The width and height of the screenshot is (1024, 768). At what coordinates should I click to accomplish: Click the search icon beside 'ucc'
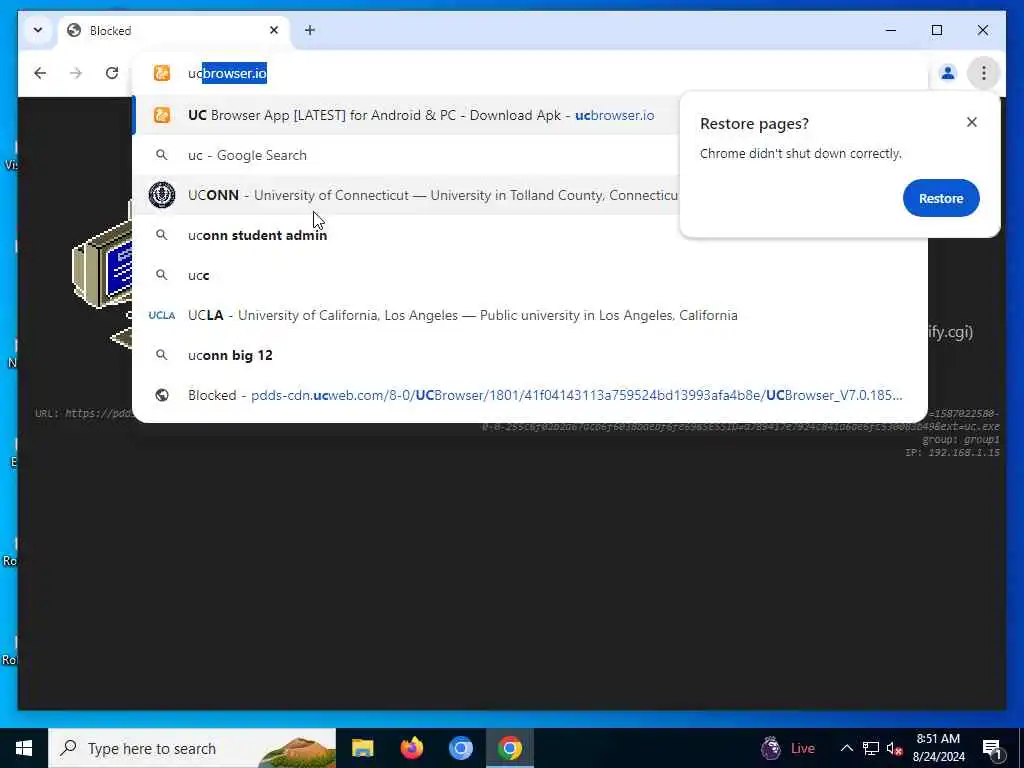pos(162,275)
